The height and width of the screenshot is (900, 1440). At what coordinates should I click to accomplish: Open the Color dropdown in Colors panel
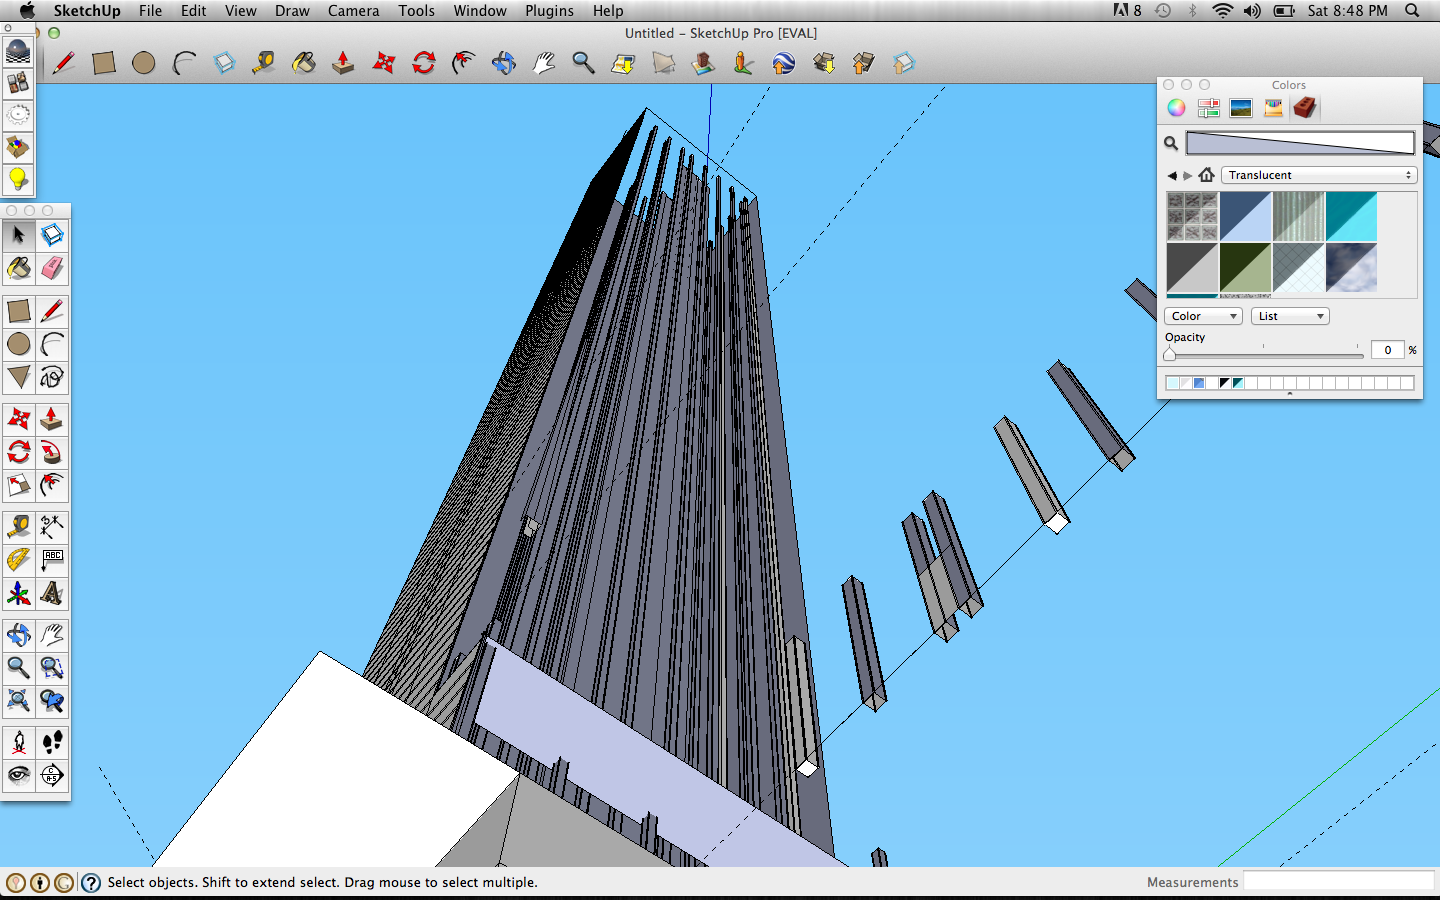coord(1203,315)
